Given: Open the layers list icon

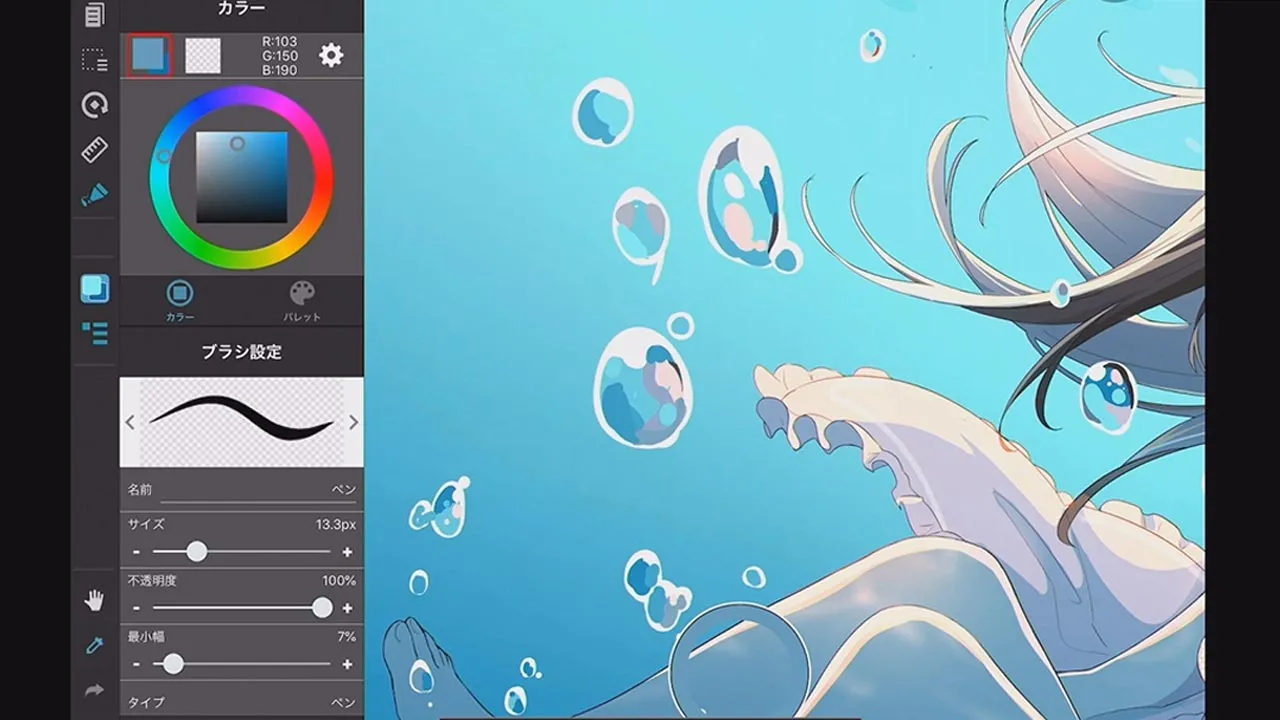Looking at the screenshot, I should [94, 333].
